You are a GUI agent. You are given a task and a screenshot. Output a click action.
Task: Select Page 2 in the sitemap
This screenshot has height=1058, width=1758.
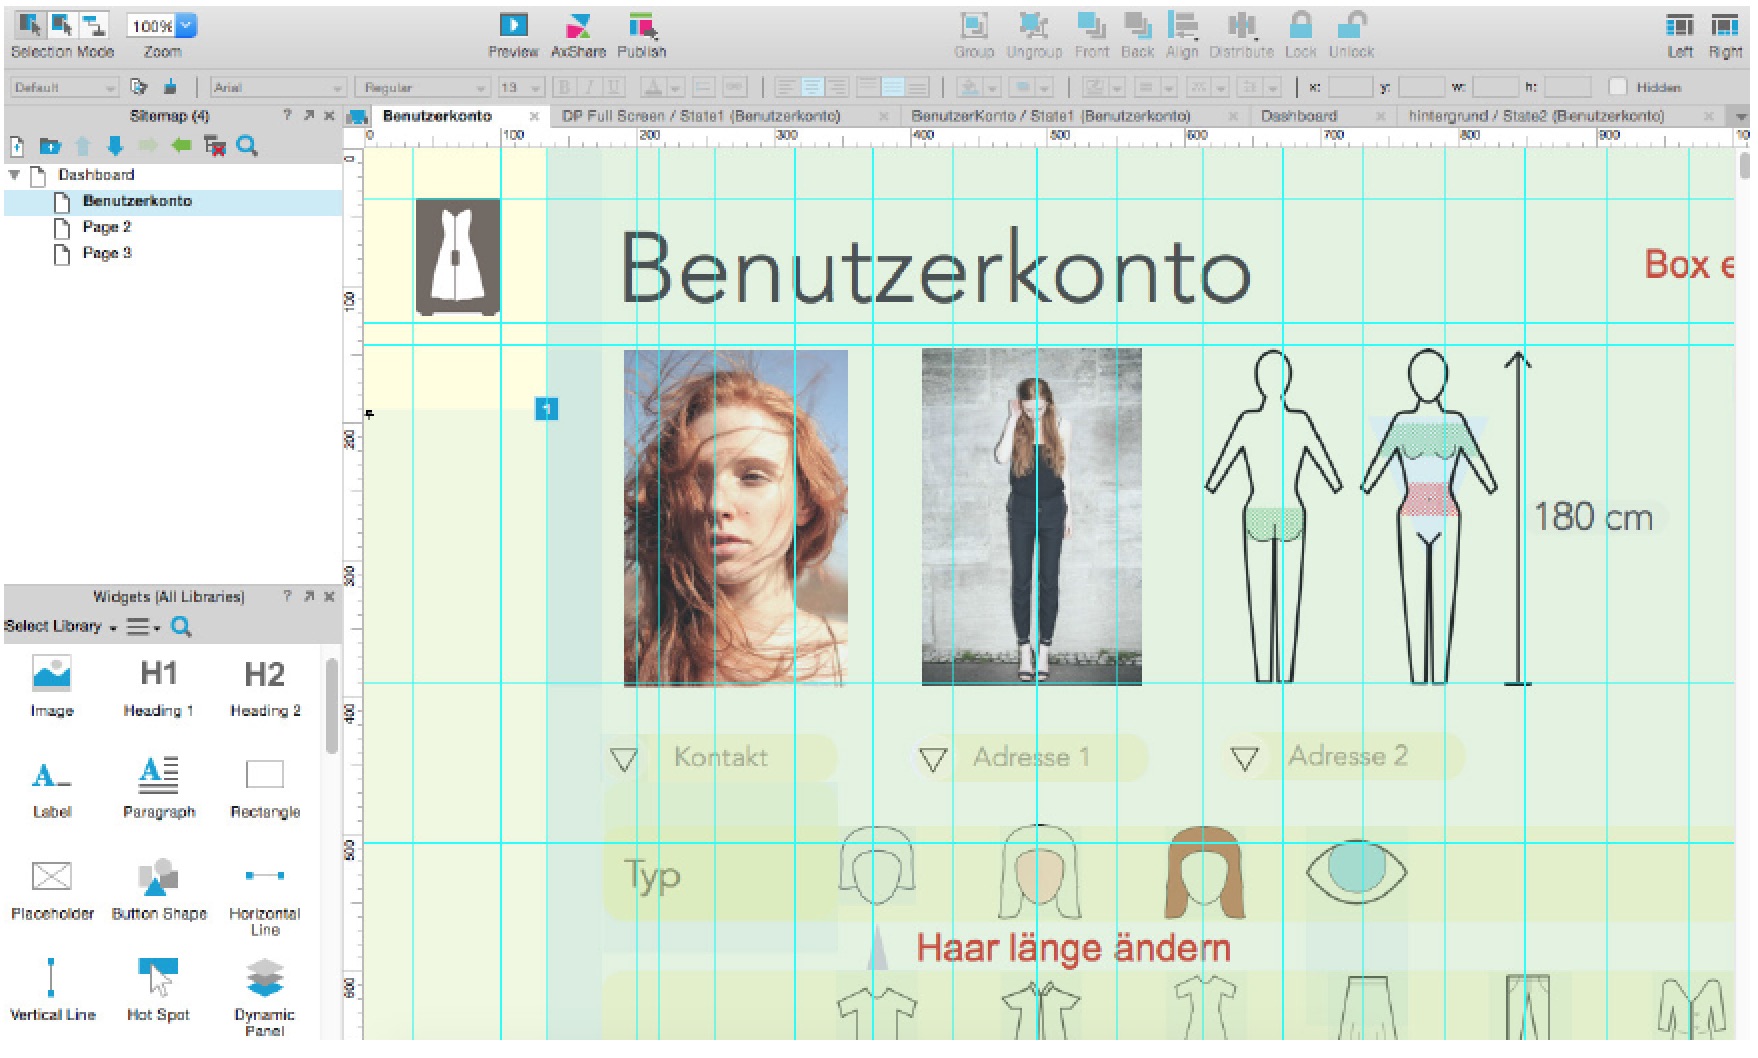coord(107,227)
